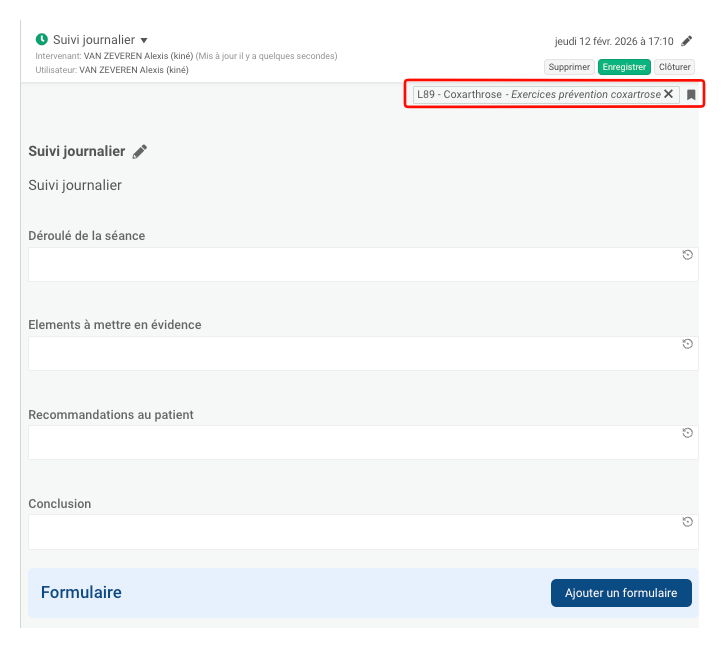Screen dimensions: 724x648
Task: Remove the L89 Coxarthrose tag
Action: pyautogui.click(x=669, y=94)
